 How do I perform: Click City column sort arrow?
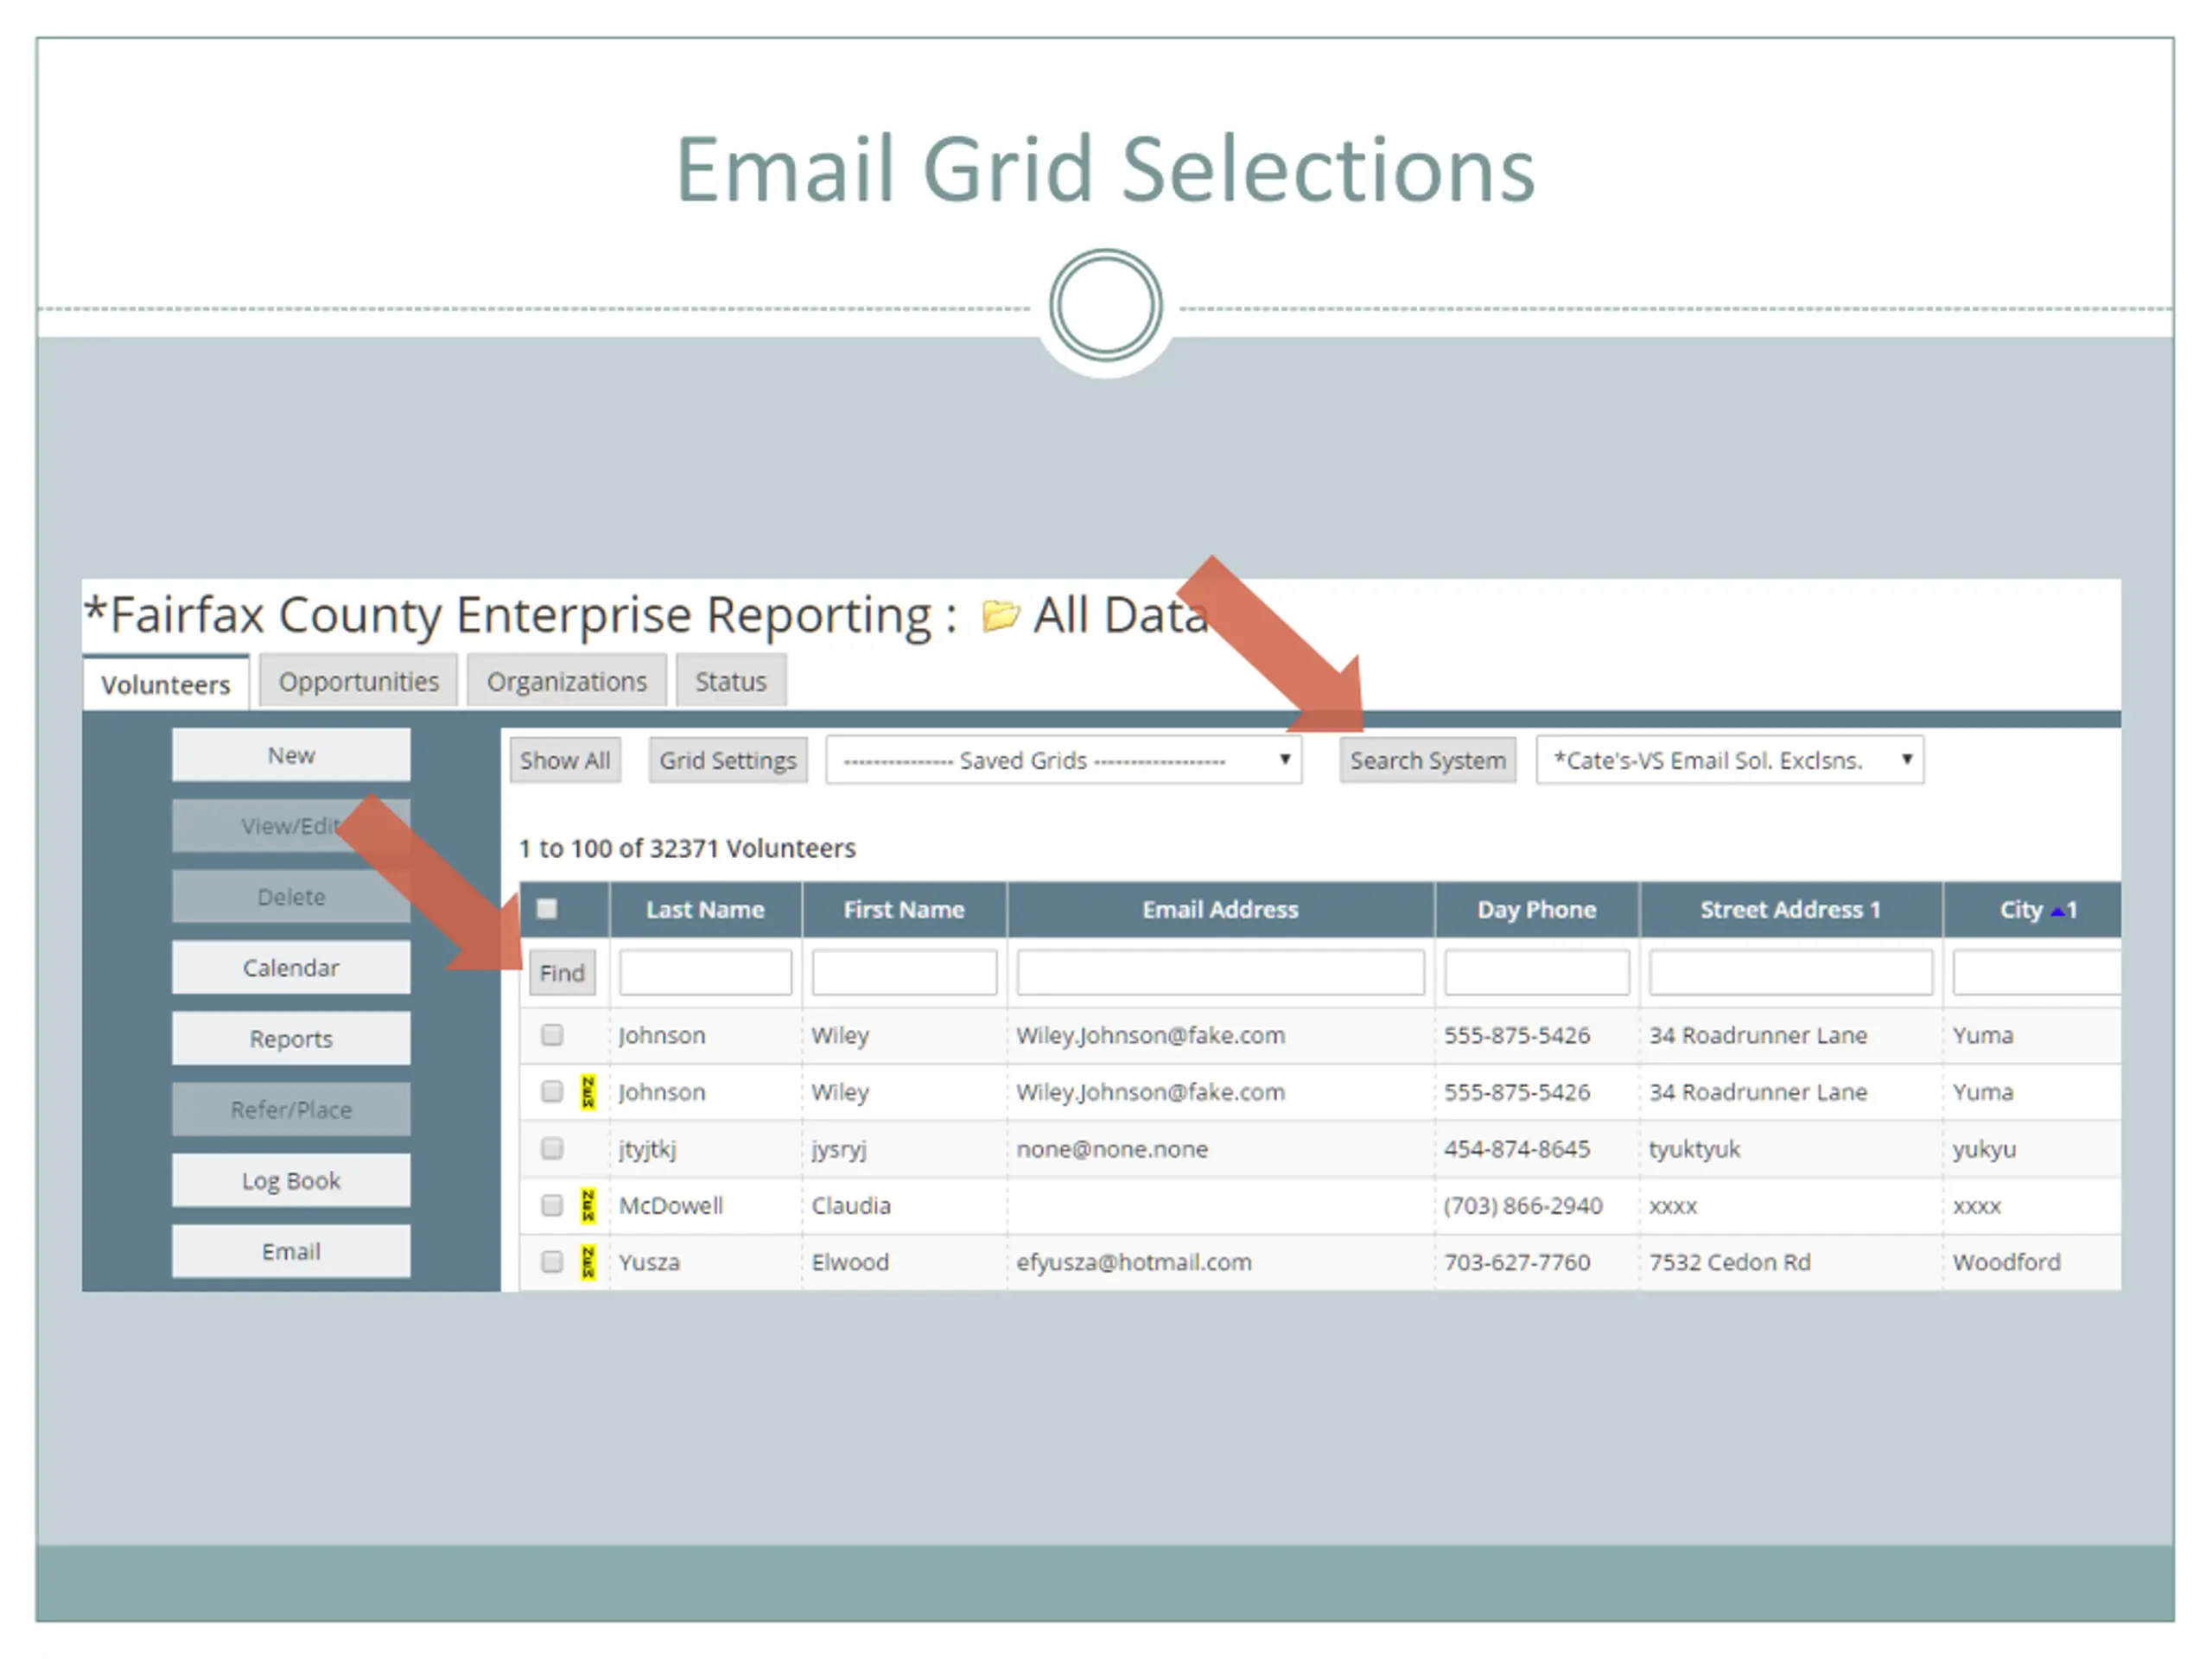pyautogui.click(x=2057, y=911)
